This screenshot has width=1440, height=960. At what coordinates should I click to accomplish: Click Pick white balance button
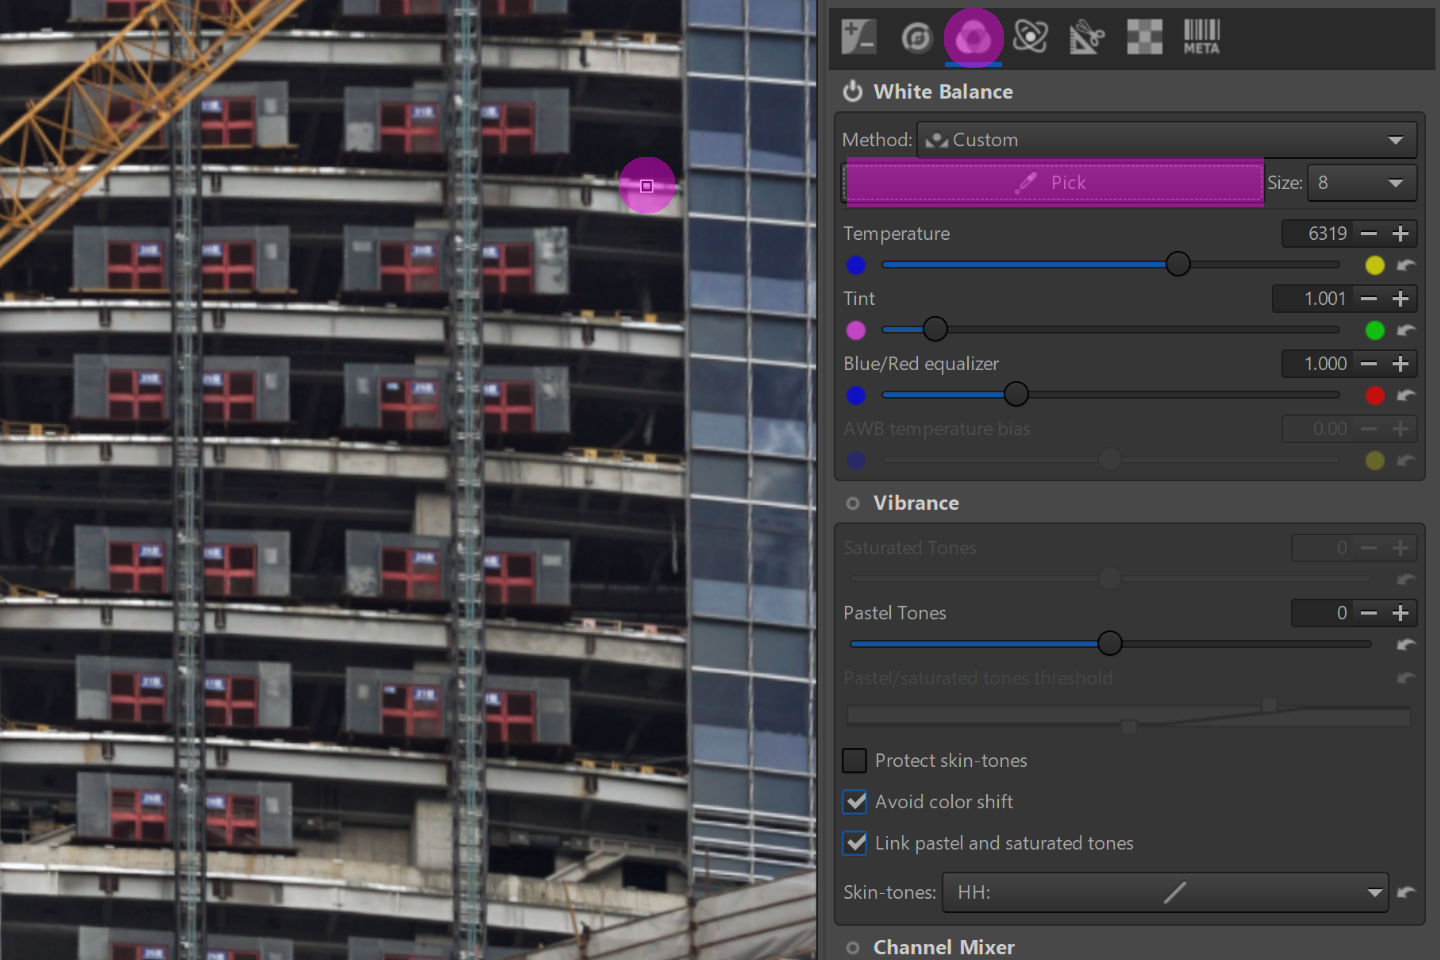tap(1054, 183)
